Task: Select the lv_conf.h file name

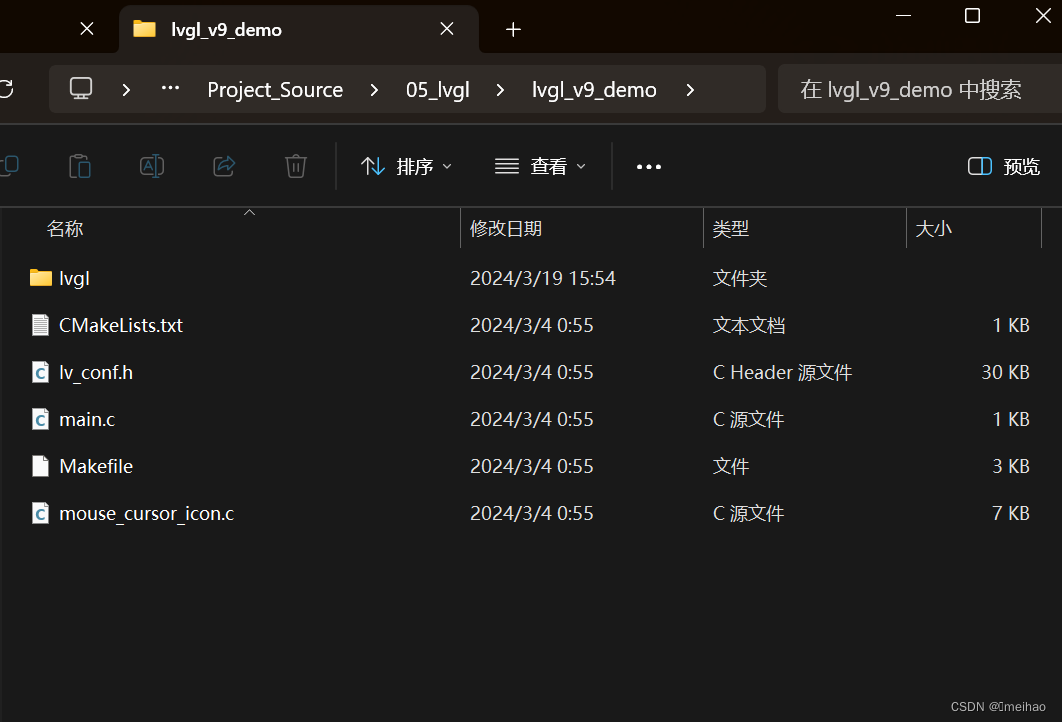Action: [96, 373]
